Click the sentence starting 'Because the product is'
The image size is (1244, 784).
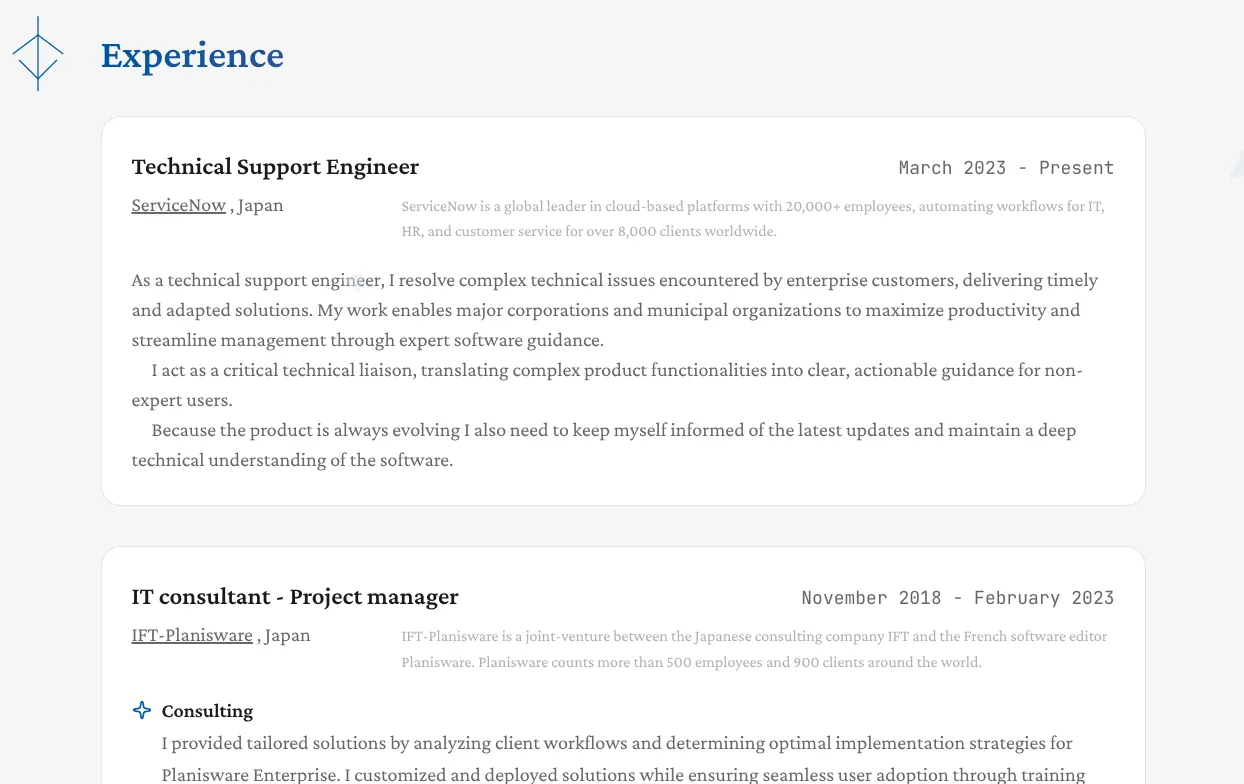[x=613, y=431]
